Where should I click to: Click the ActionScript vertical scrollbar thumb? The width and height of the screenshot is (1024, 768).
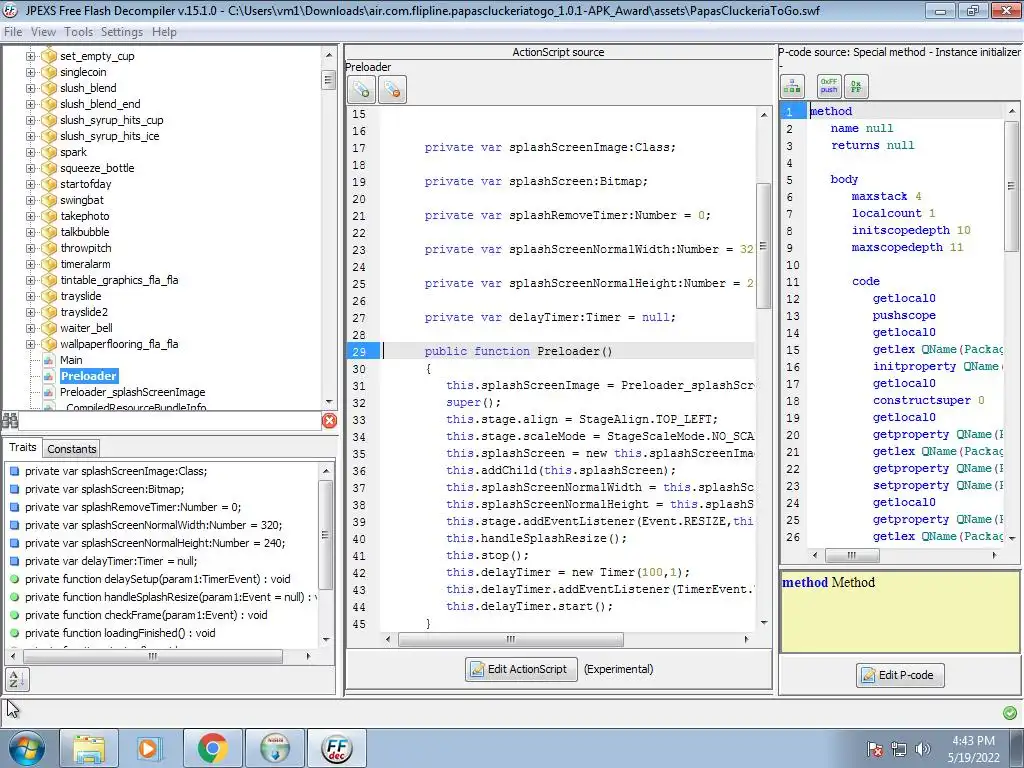tap(763, 246)
